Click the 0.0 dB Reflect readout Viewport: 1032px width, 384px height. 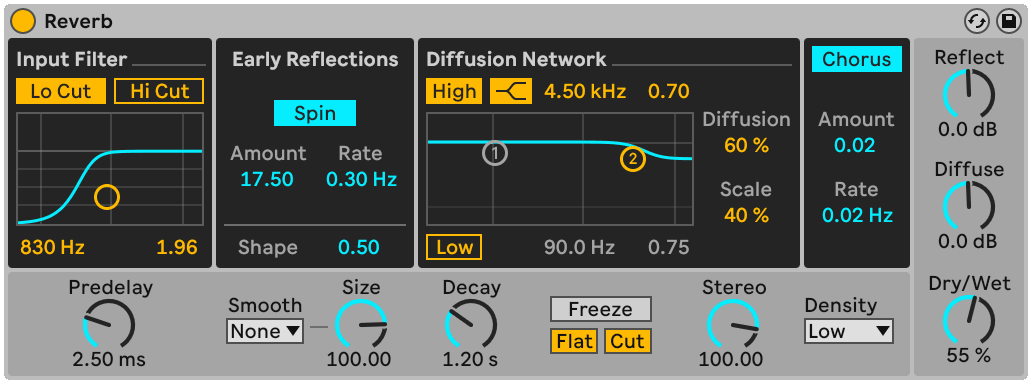pyautogui.click(x=968, y=129)
